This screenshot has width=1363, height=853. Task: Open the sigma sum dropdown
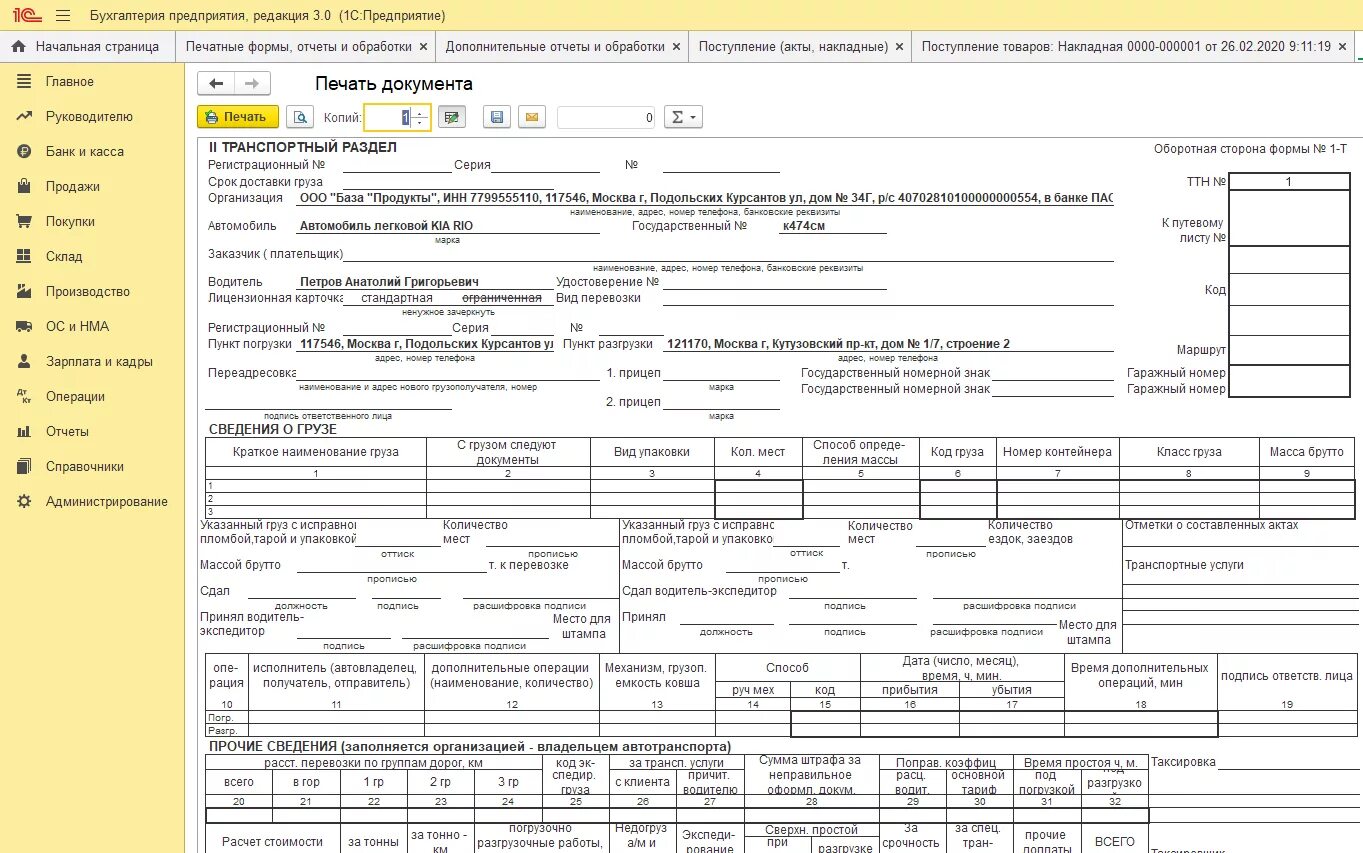(683, 117)
